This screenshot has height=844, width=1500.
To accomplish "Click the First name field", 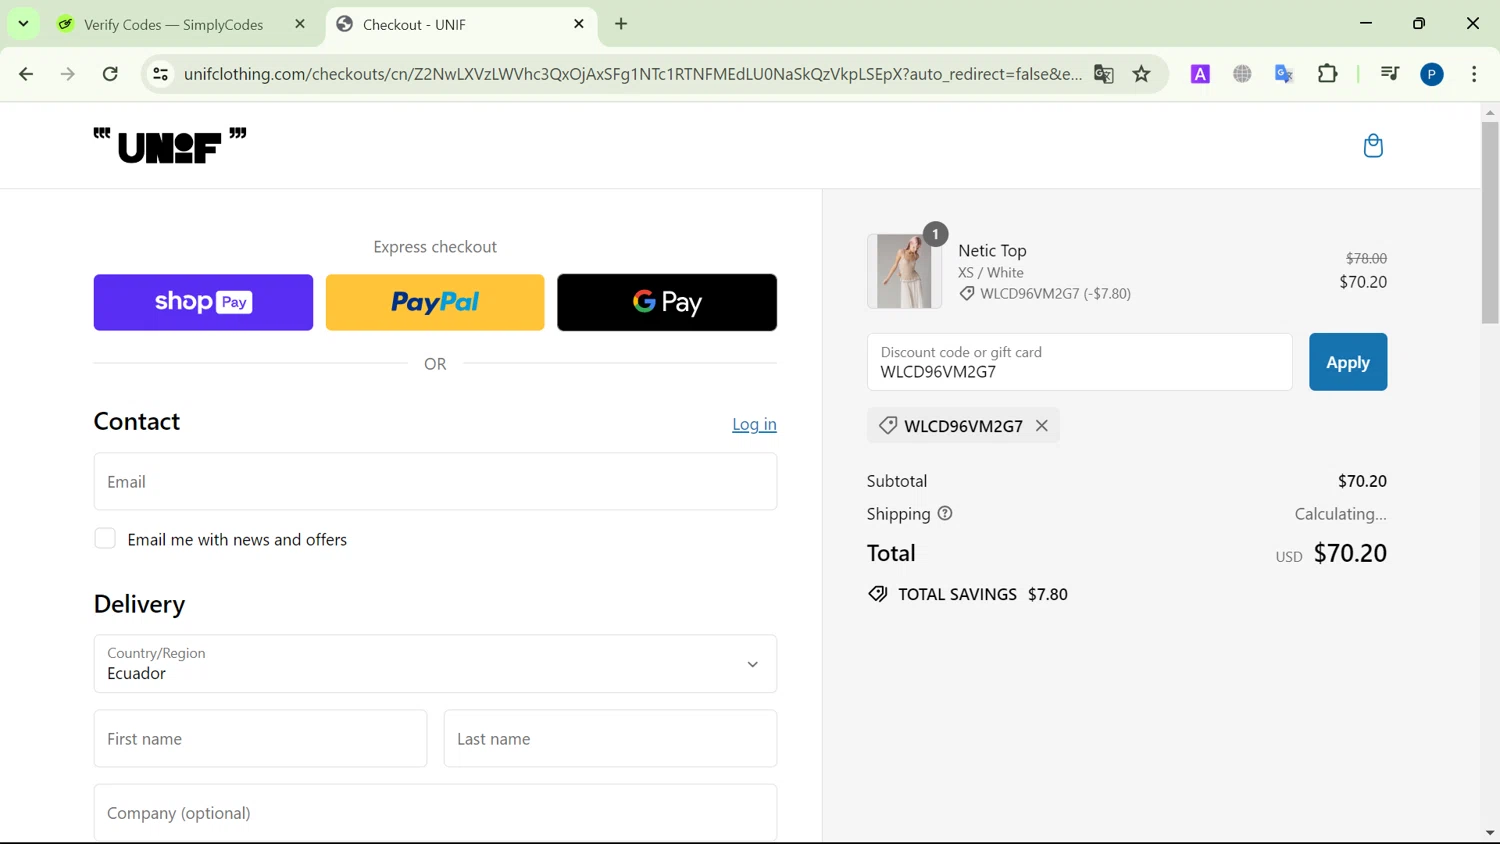I will click(260, 739).
